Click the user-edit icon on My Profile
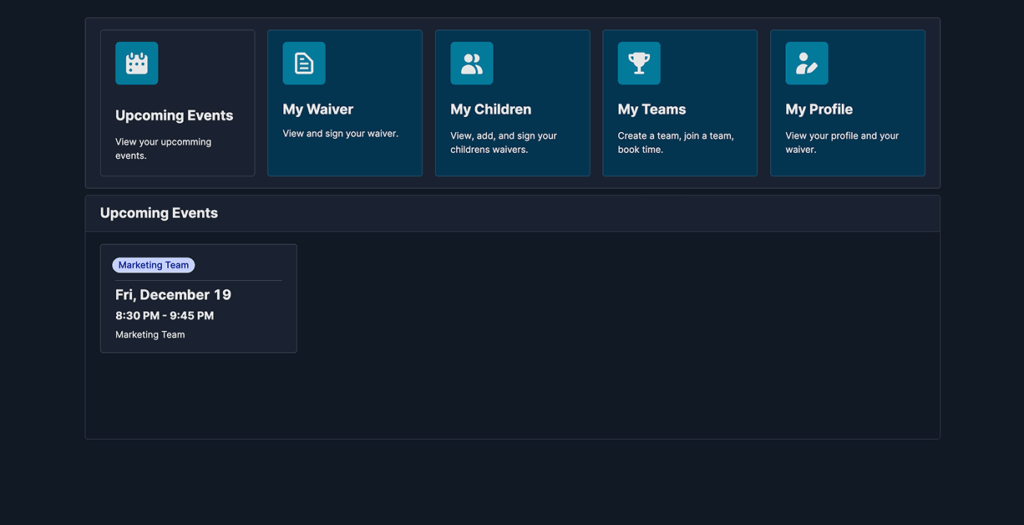The width and height of the screenshot is (1024, 525). tap(806, 63)
